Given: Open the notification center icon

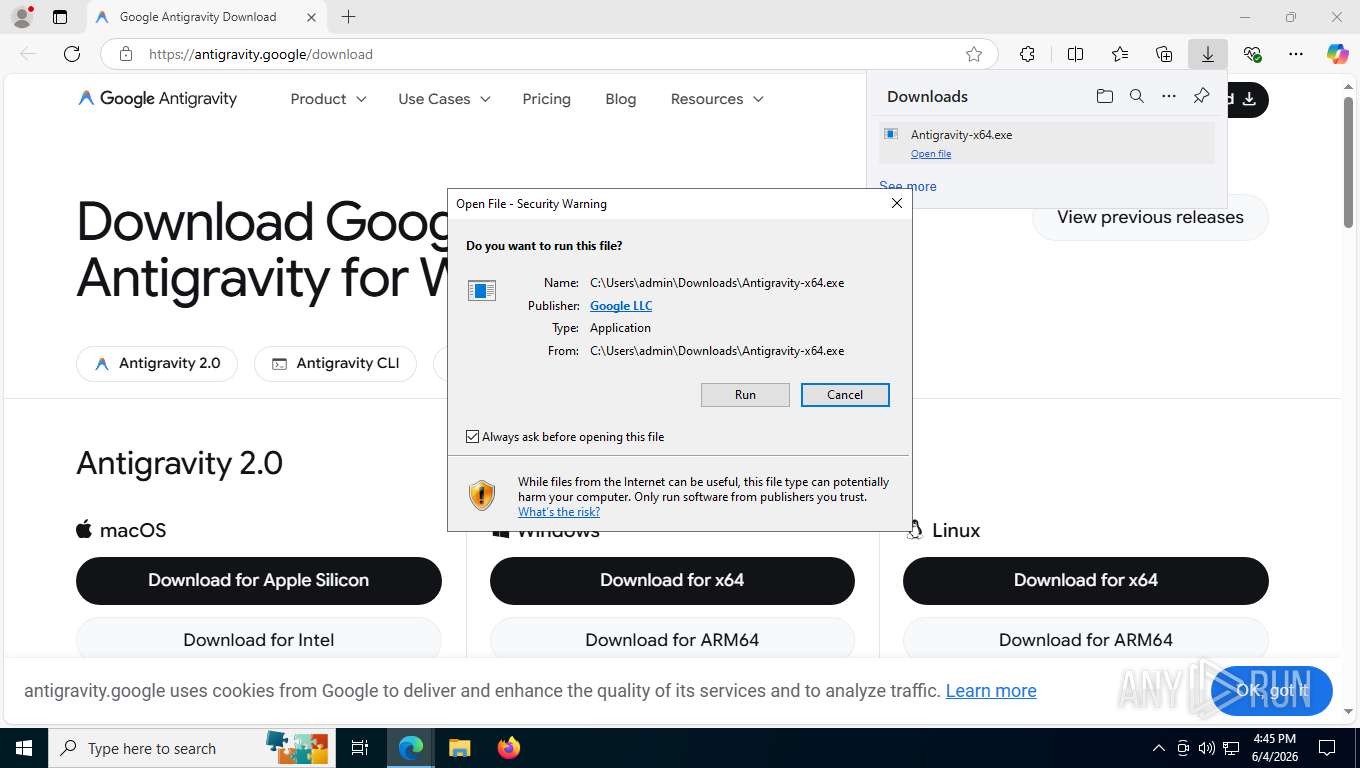Looking at the screenshot, I should point(1327,748).
